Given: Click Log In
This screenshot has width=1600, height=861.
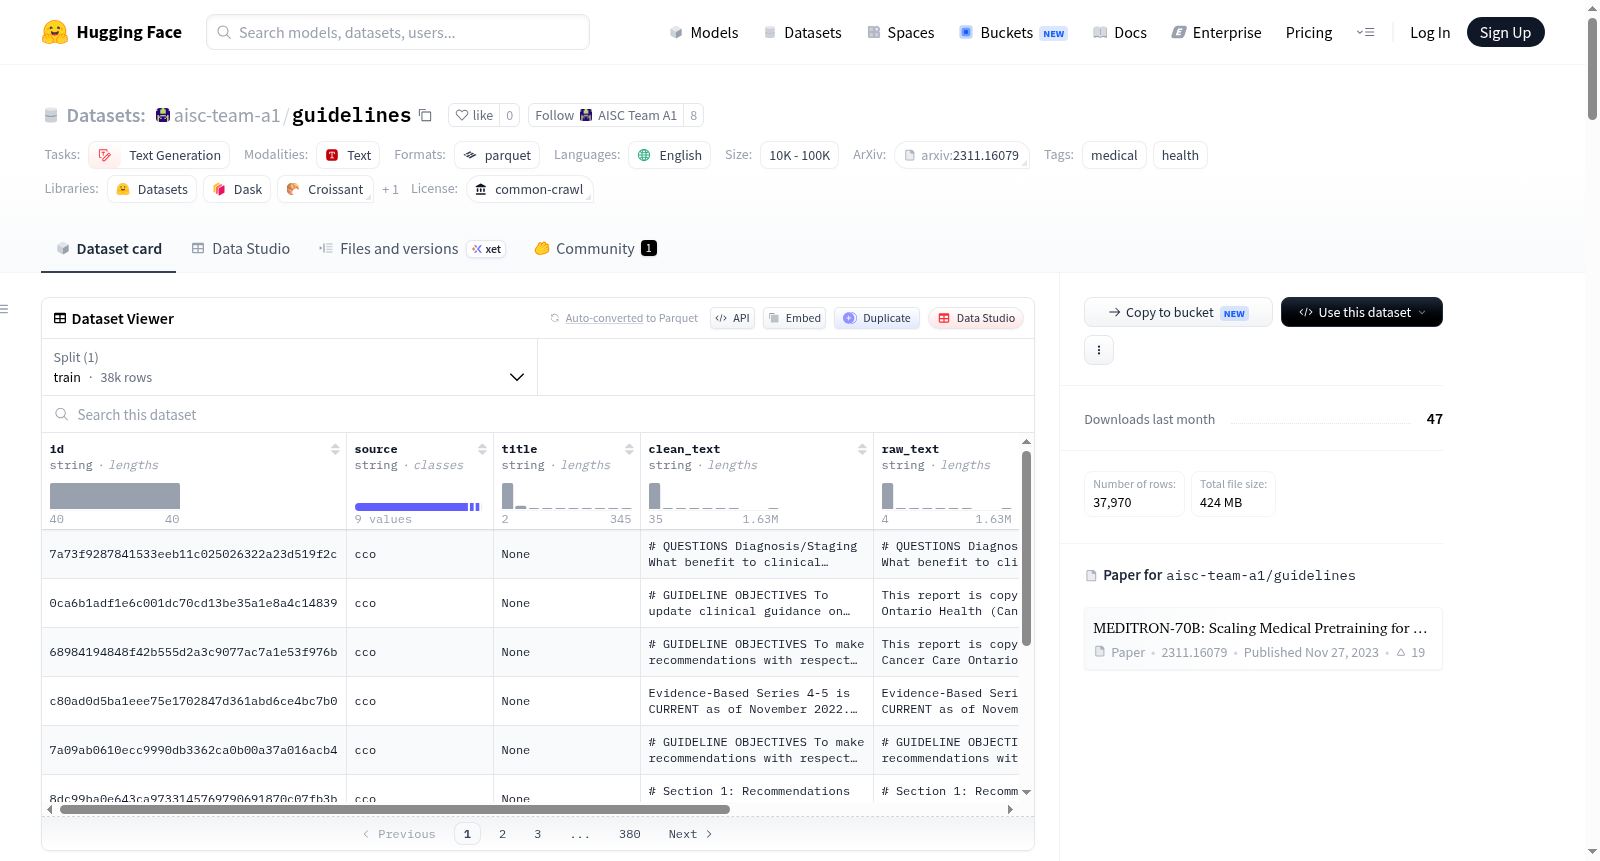Looking at the screenshot, I should (1430, 33).
